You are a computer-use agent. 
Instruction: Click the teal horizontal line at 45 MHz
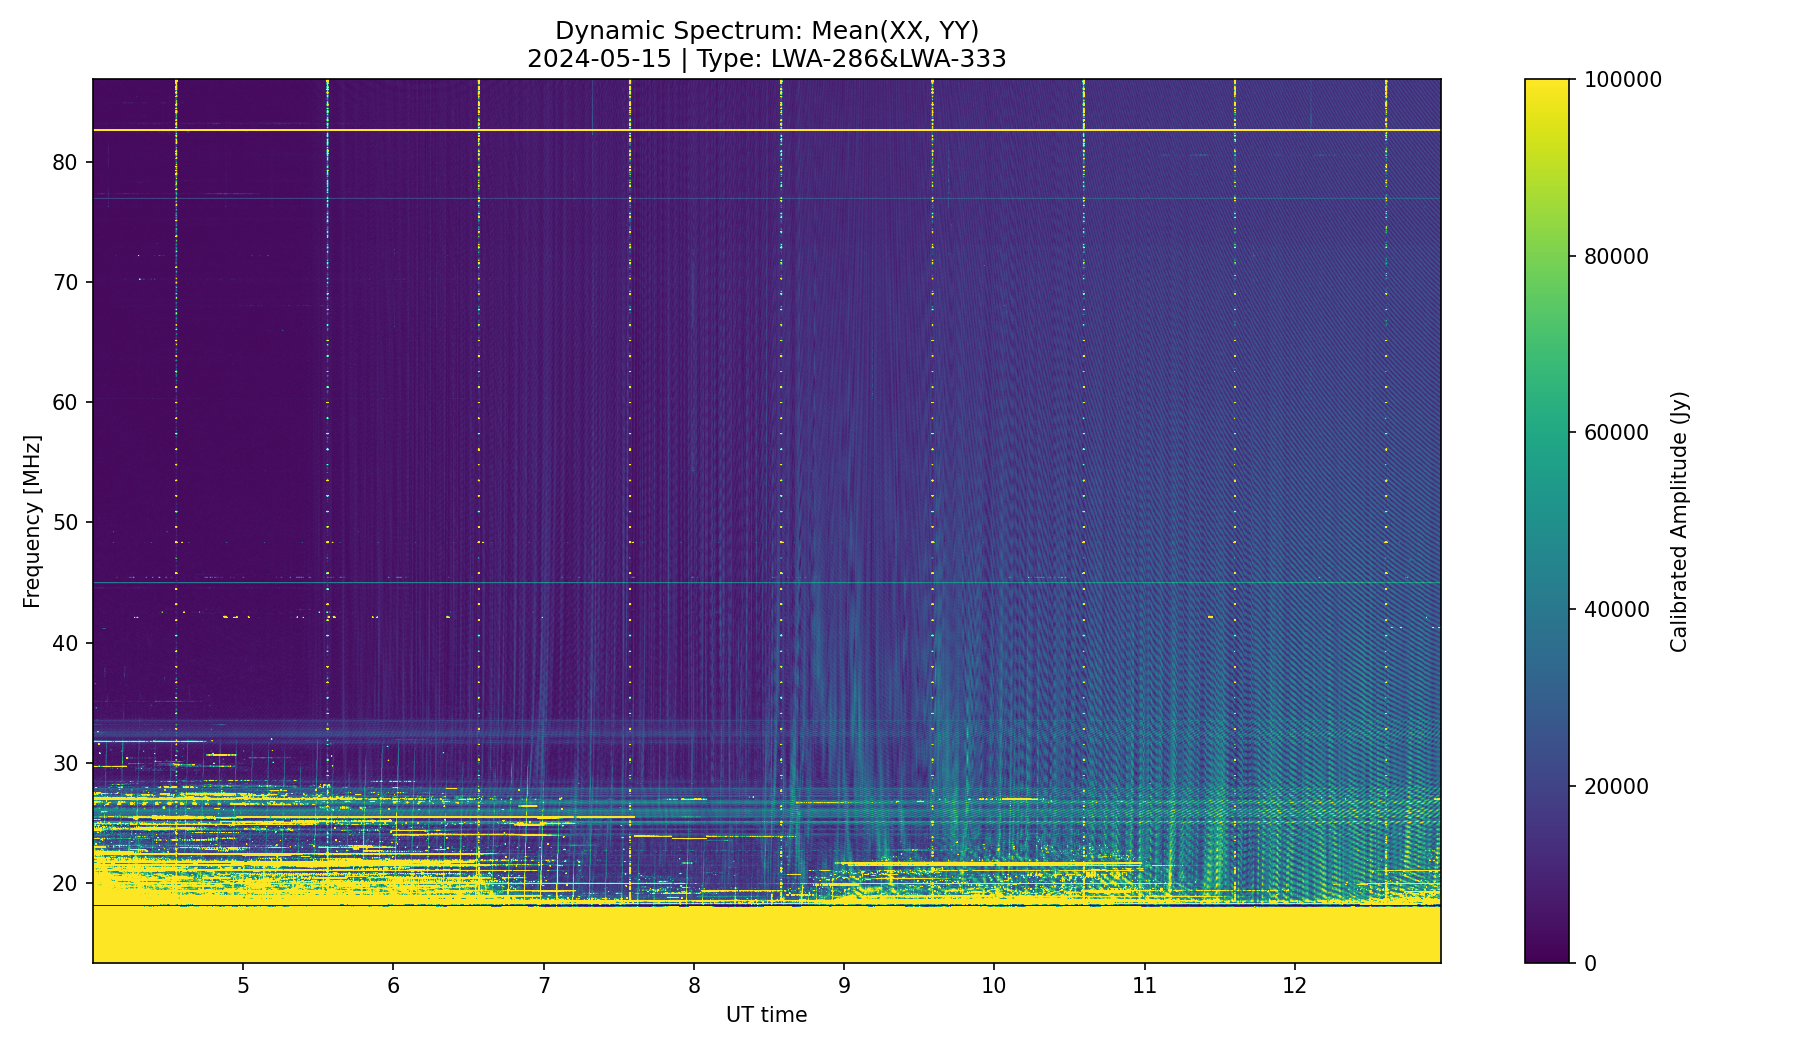coord(767,582)
